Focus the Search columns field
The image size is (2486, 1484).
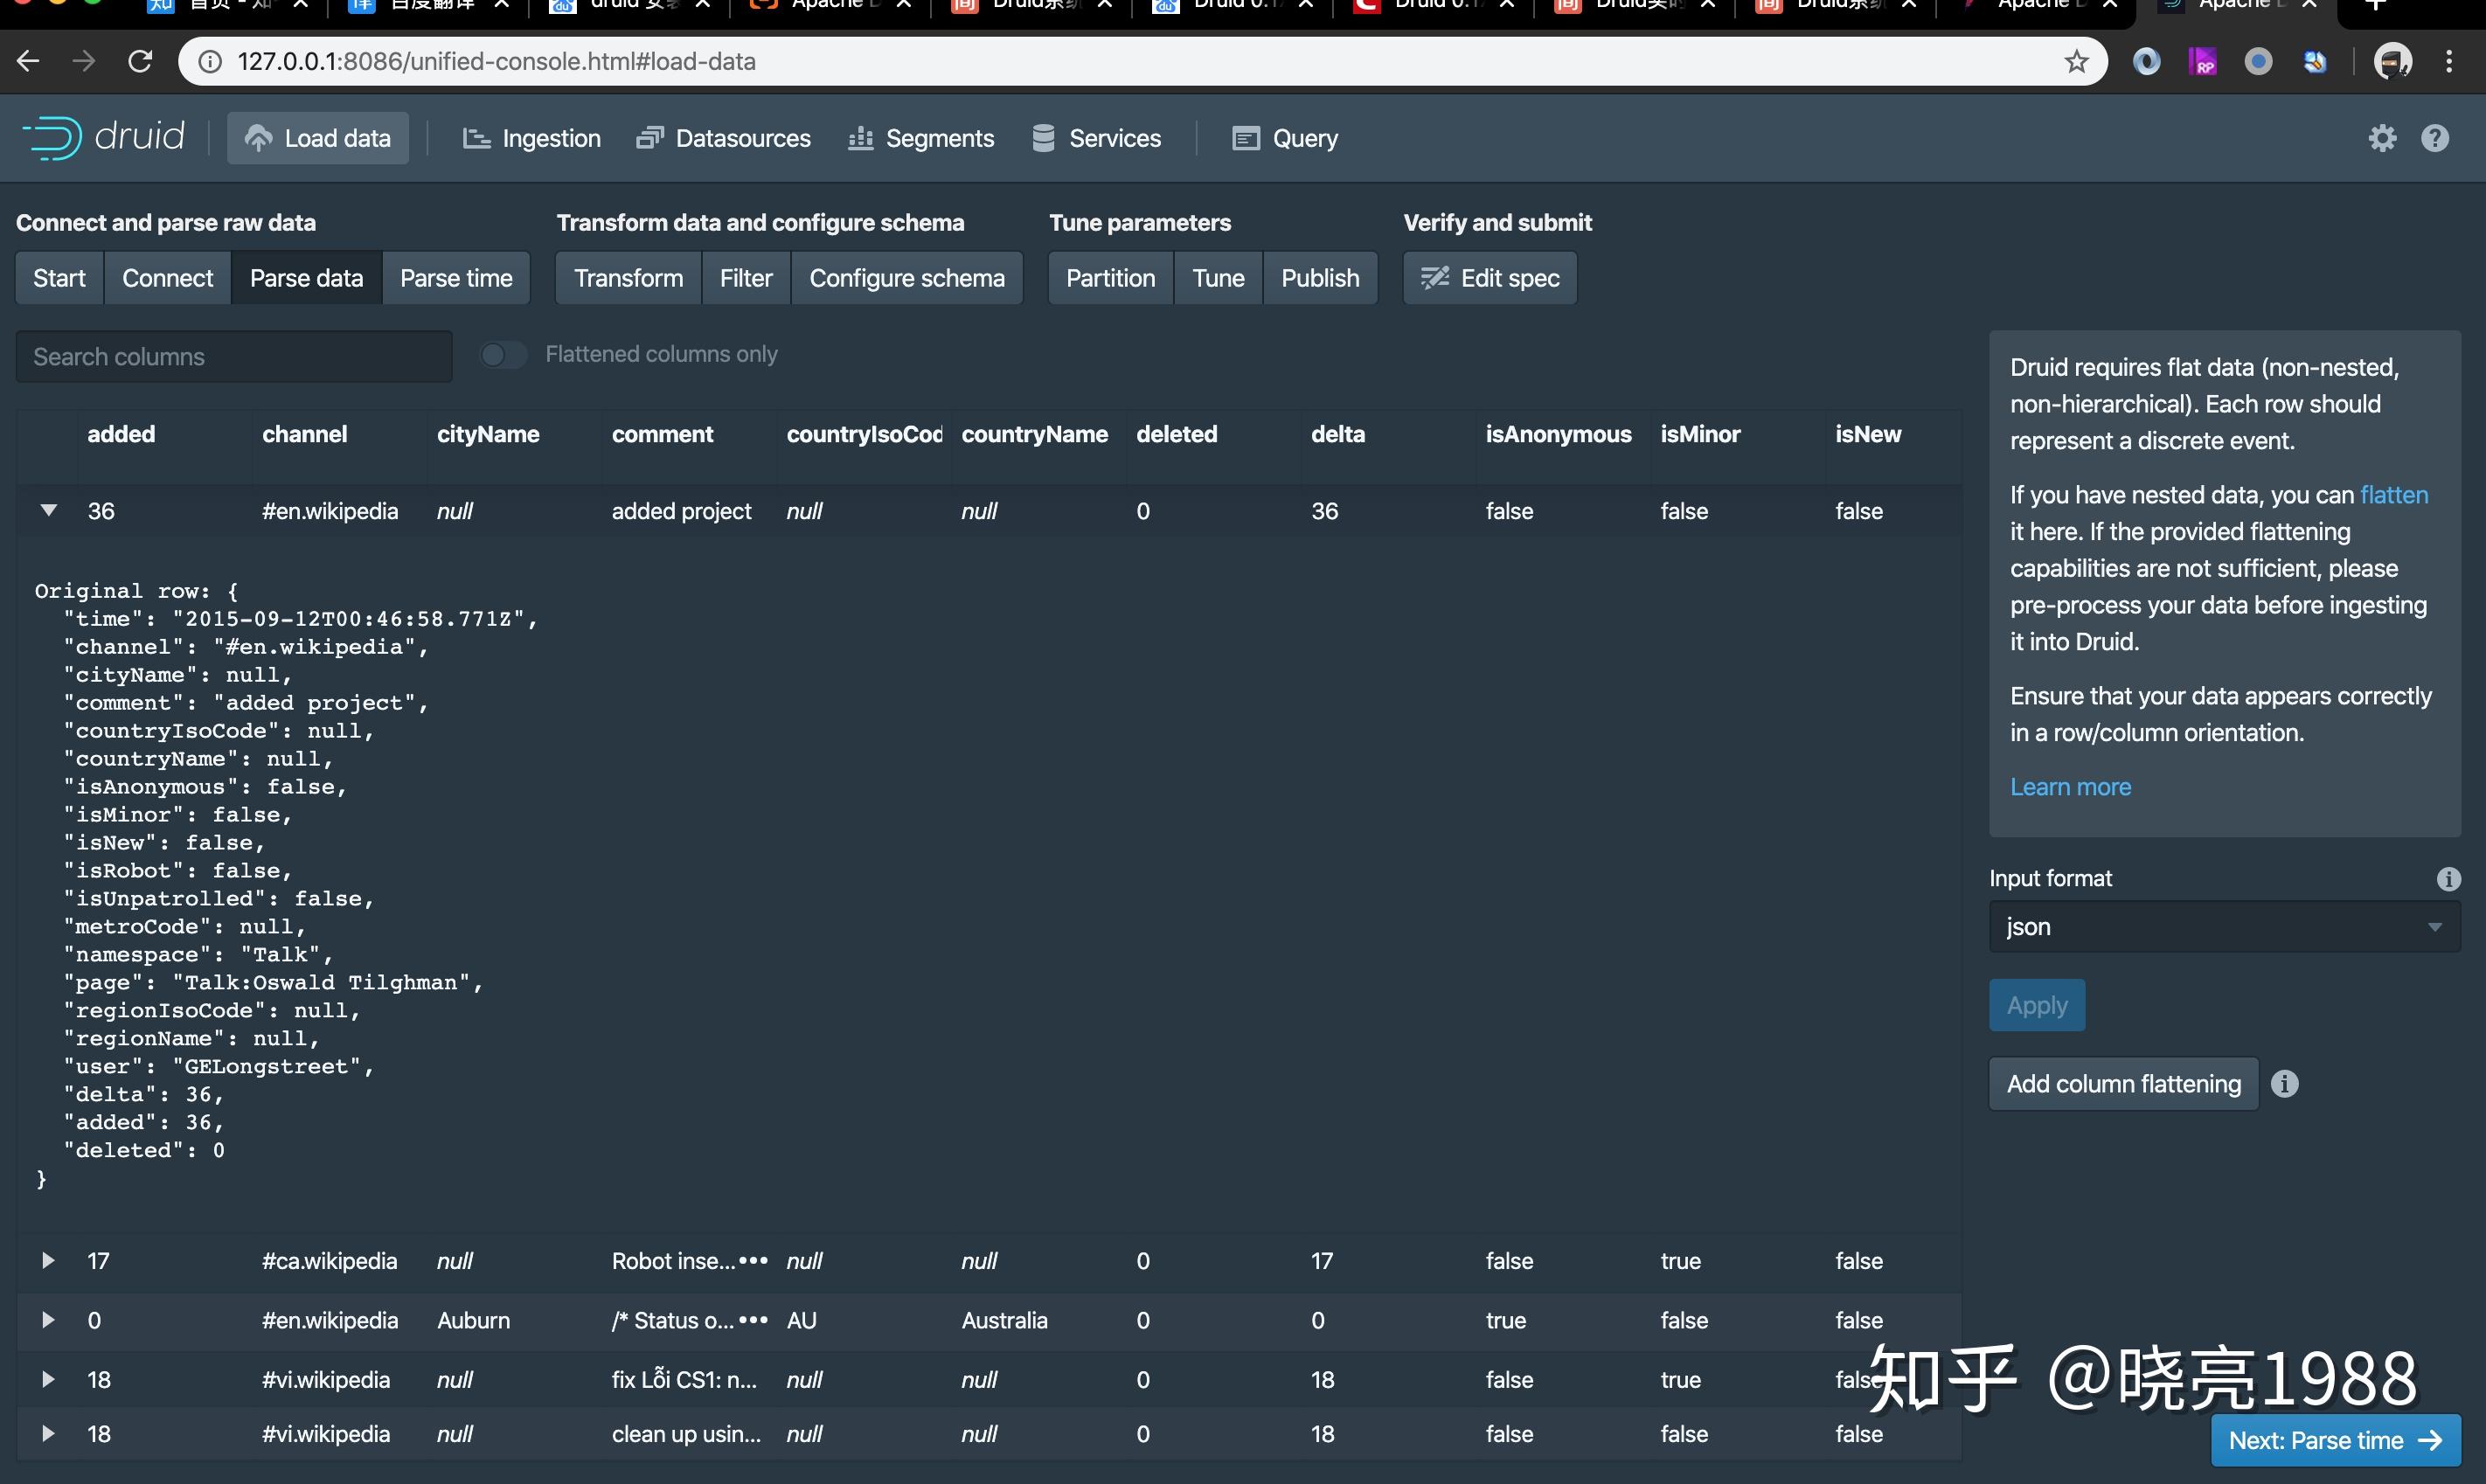click(x=234, y=357)
